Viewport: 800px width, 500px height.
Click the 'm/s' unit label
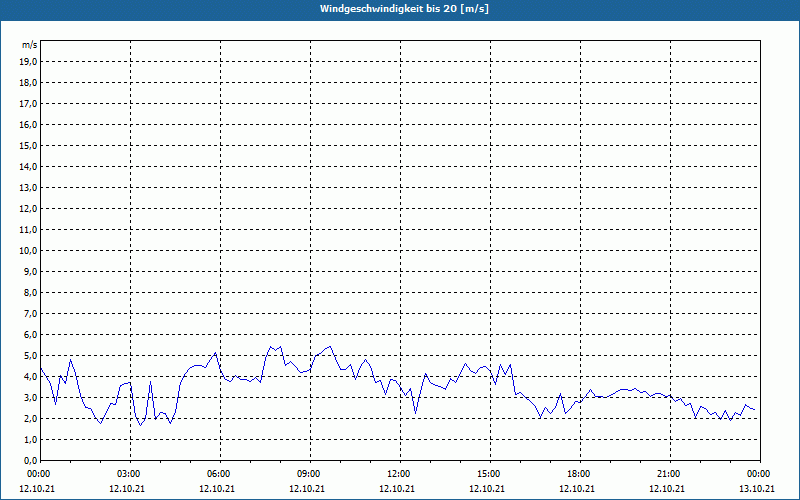pyautogui.click(x=30, y=45)
